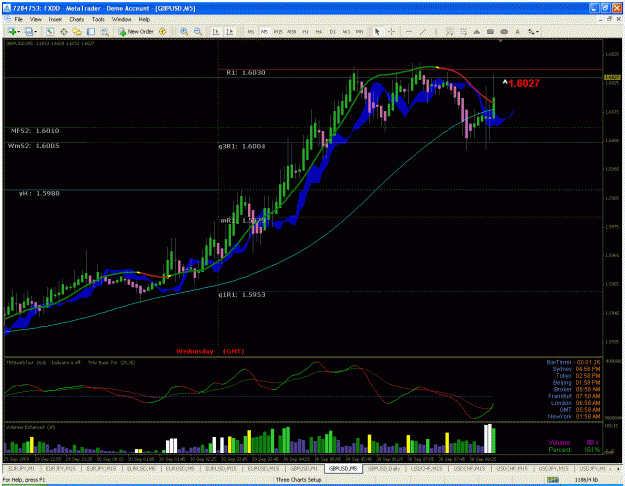Switch to the M1 timeframe

(251, 31)
